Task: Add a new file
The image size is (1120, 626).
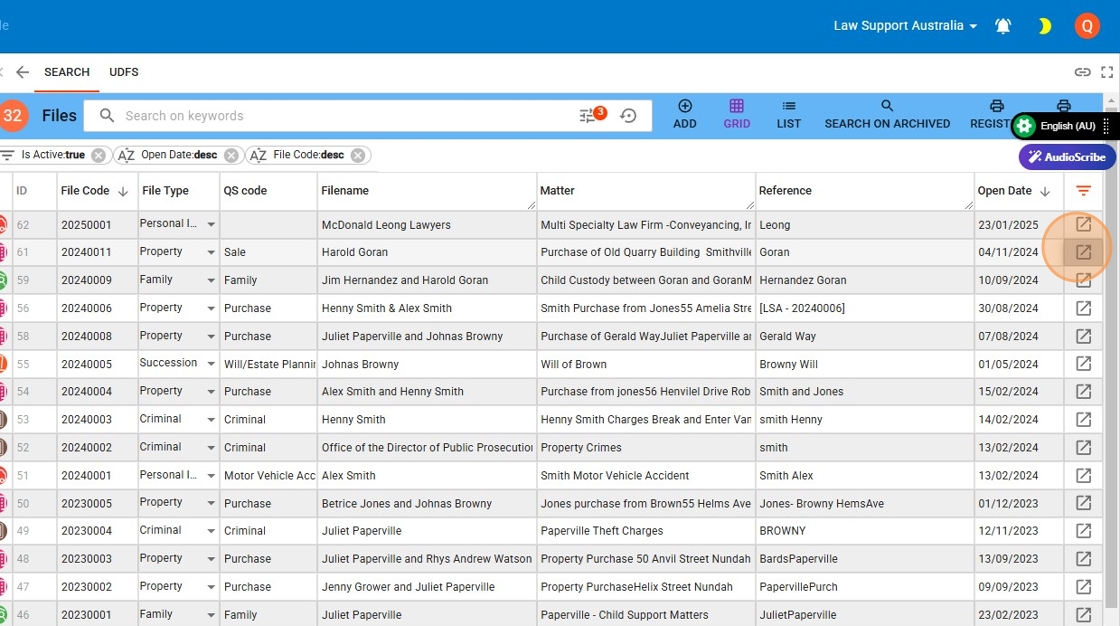Action: (x=685, y=114)
